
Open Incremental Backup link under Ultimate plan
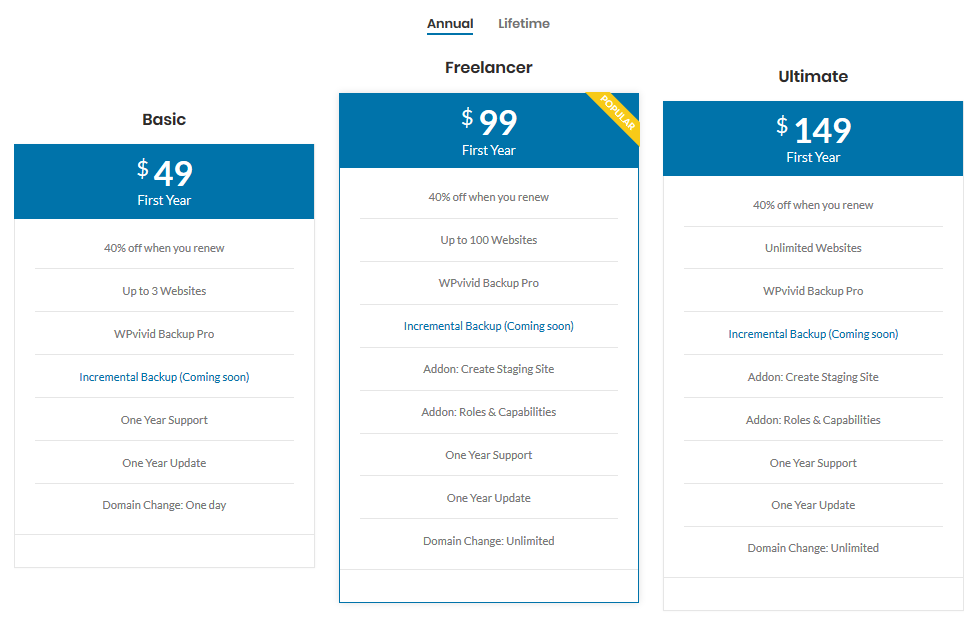tap(813, 333)
